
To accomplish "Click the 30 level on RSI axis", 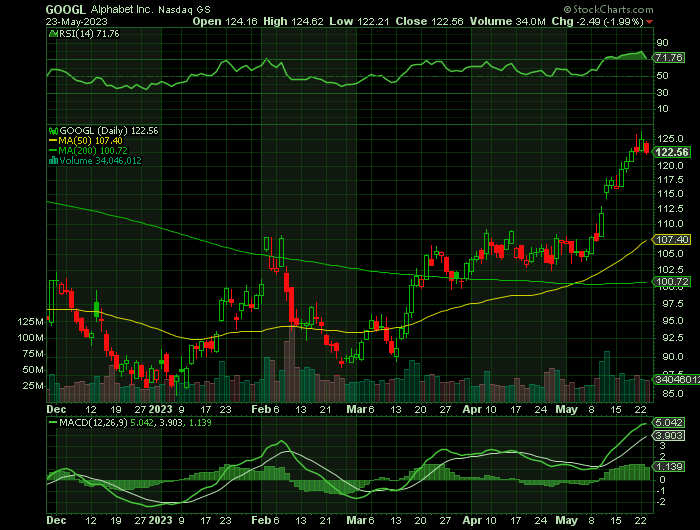I will 662,92.
